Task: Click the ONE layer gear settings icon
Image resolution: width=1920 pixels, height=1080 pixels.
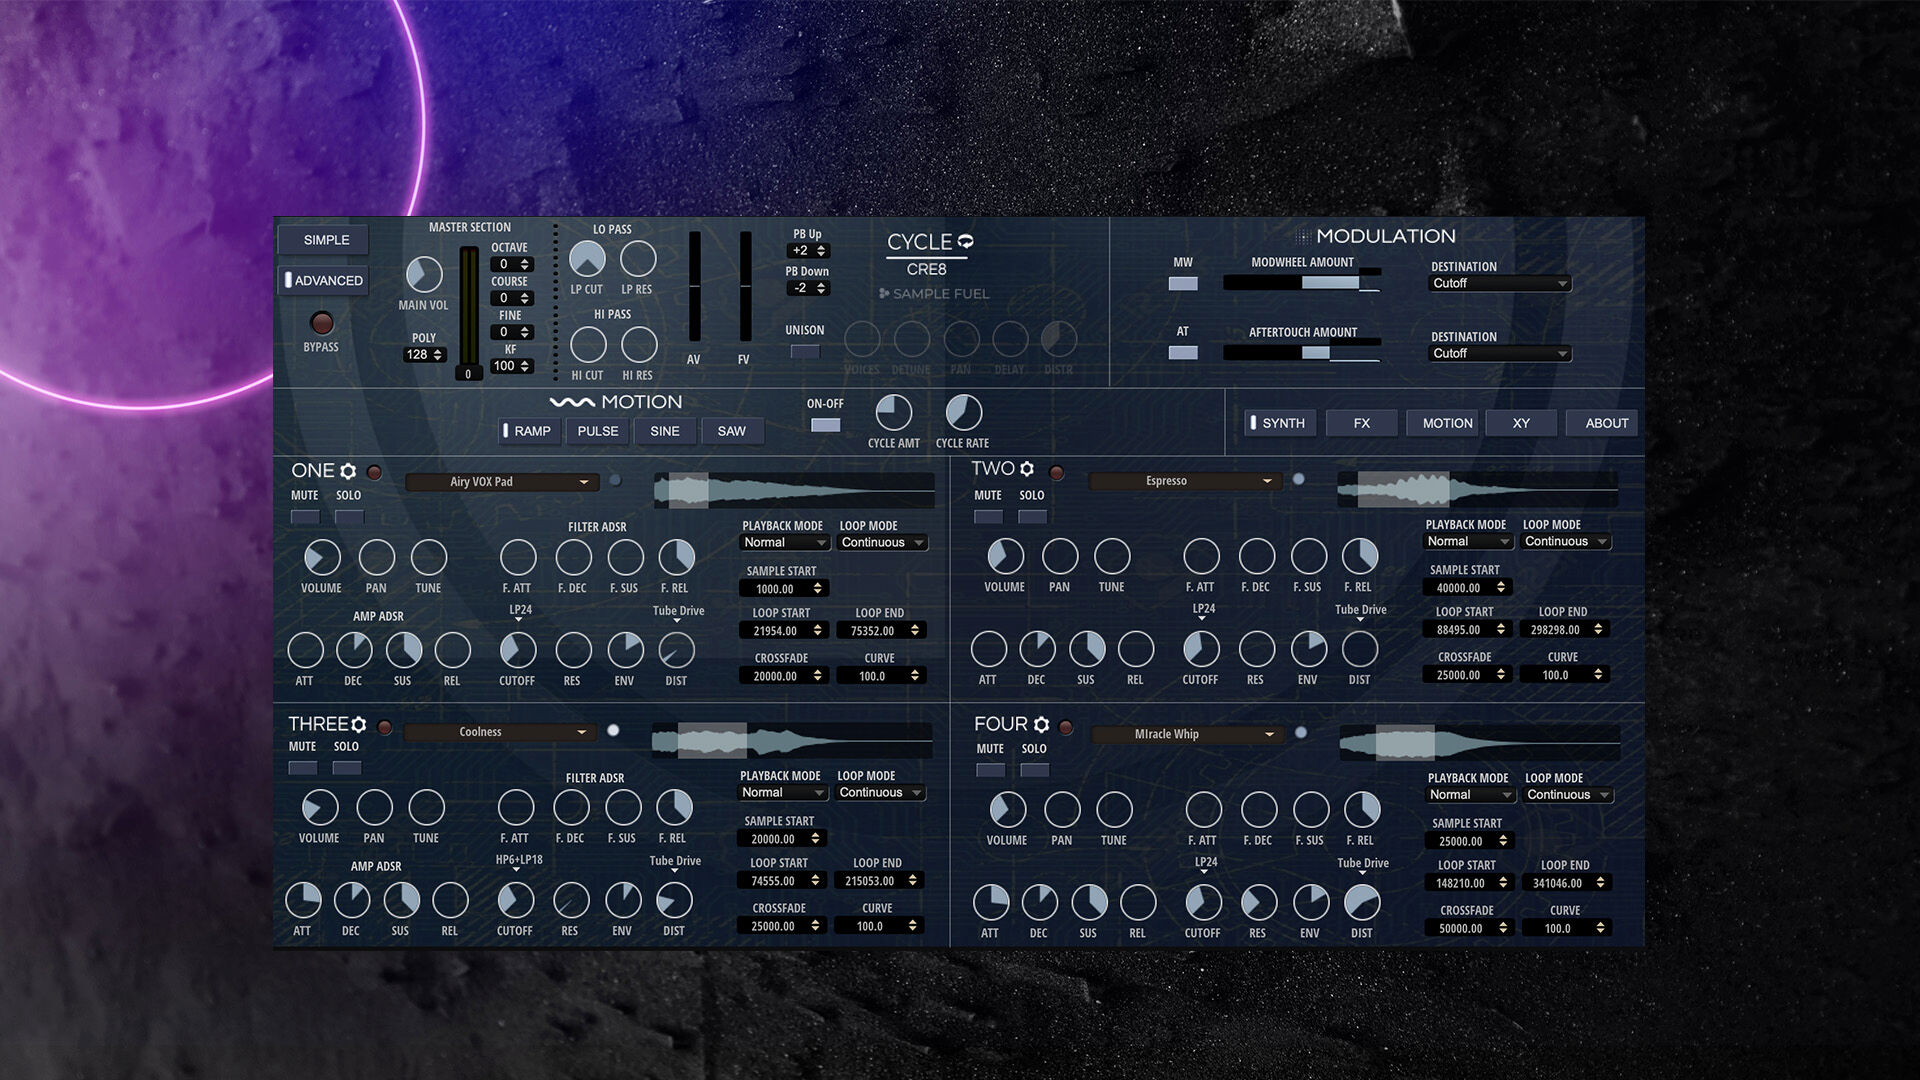Action: point(348,471)
